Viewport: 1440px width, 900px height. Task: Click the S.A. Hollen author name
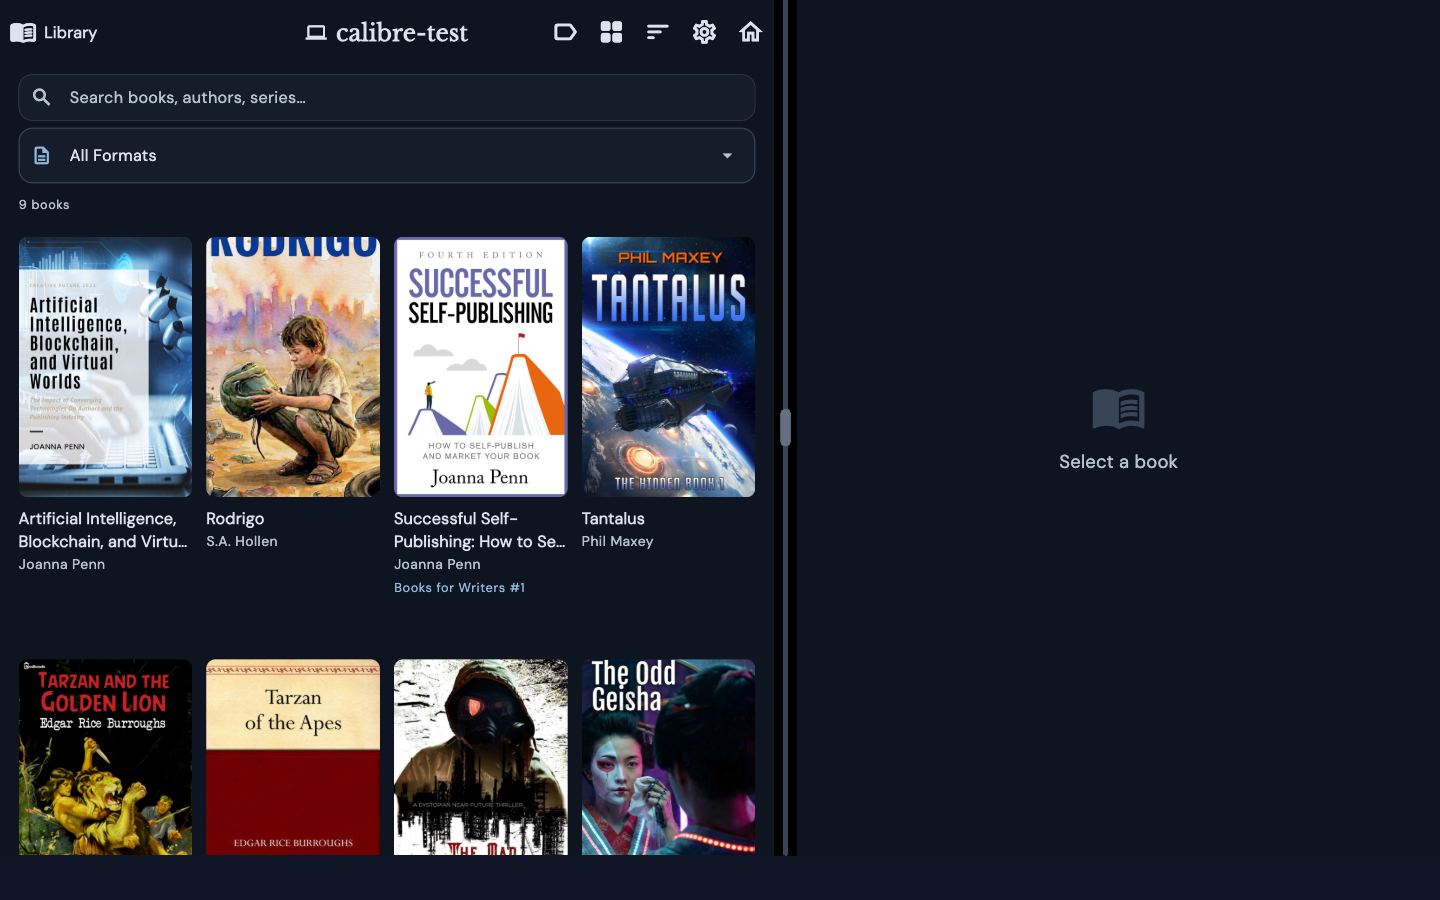(242, 541)
